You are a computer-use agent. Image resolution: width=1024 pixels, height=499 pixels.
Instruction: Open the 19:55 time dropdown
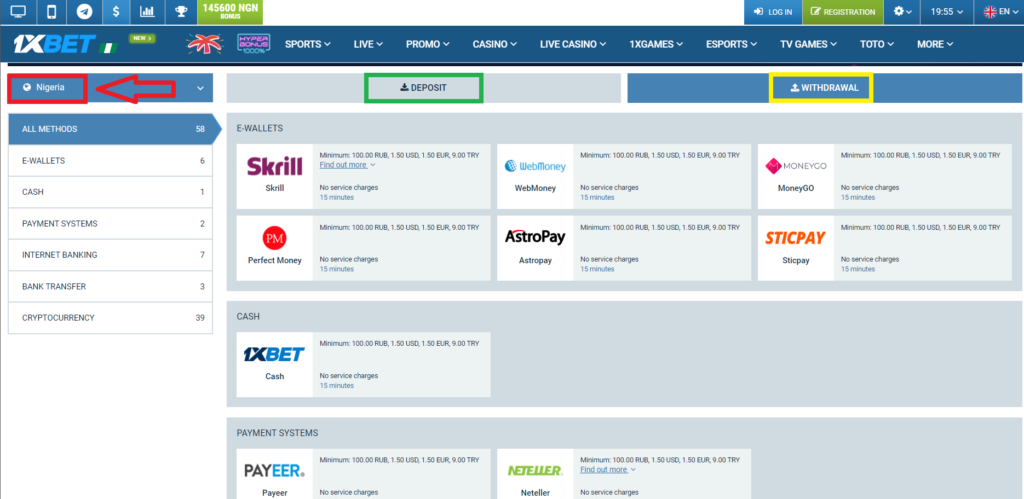[x=946, y=12]
